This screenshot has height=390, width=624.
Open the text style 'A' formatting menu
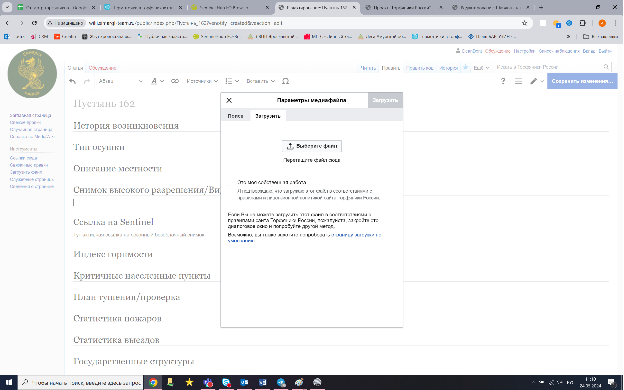click(157, 81)
